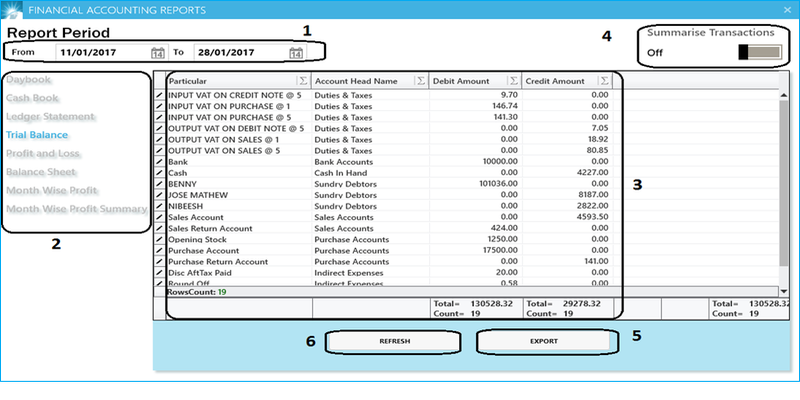Select the Sales Account credit 4593.50 cell

click(x=567, y=217)
